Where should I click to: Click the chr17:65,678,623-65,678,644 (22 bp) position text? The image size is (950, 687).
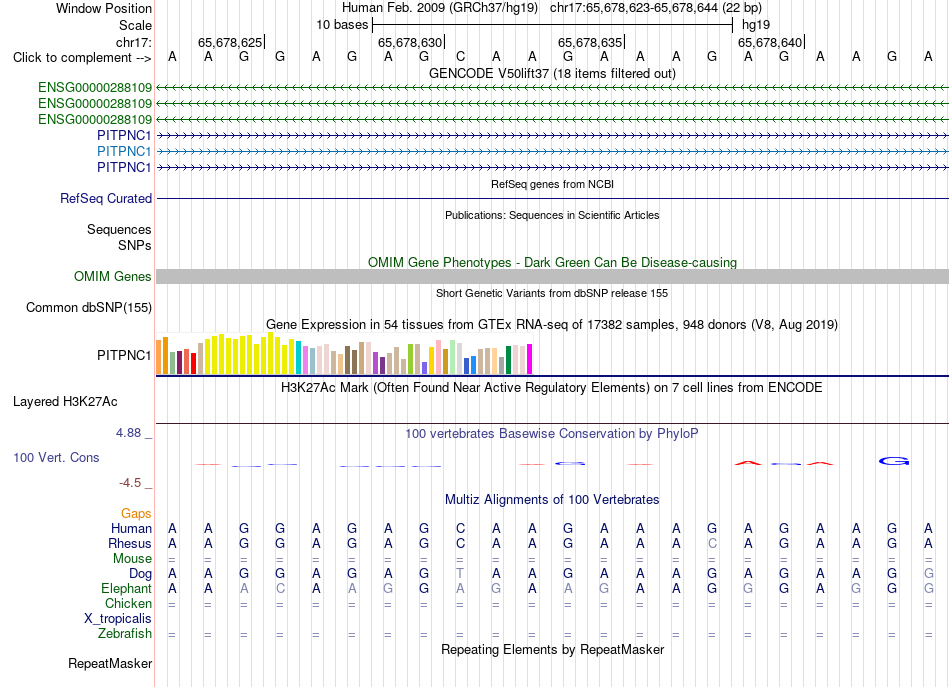[656, 8]
